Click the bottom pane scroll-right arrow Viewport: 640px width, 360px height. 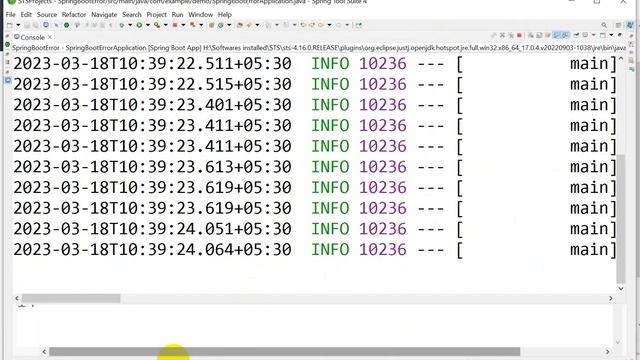pyautogui.click(x=607, y=351)
